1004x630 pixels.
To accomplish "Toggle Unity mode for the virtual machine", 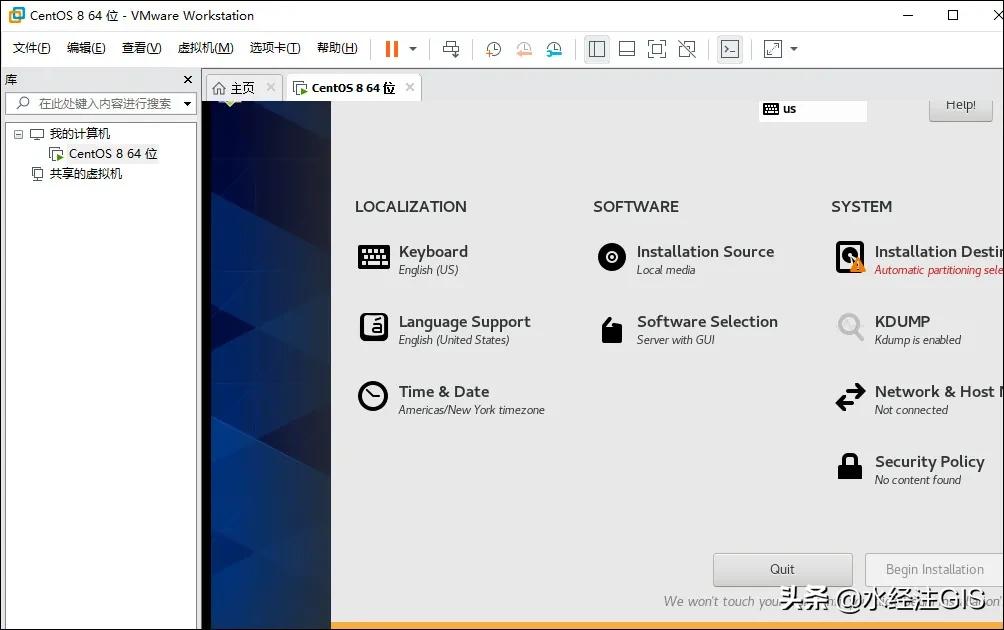I will pos(688,48).
